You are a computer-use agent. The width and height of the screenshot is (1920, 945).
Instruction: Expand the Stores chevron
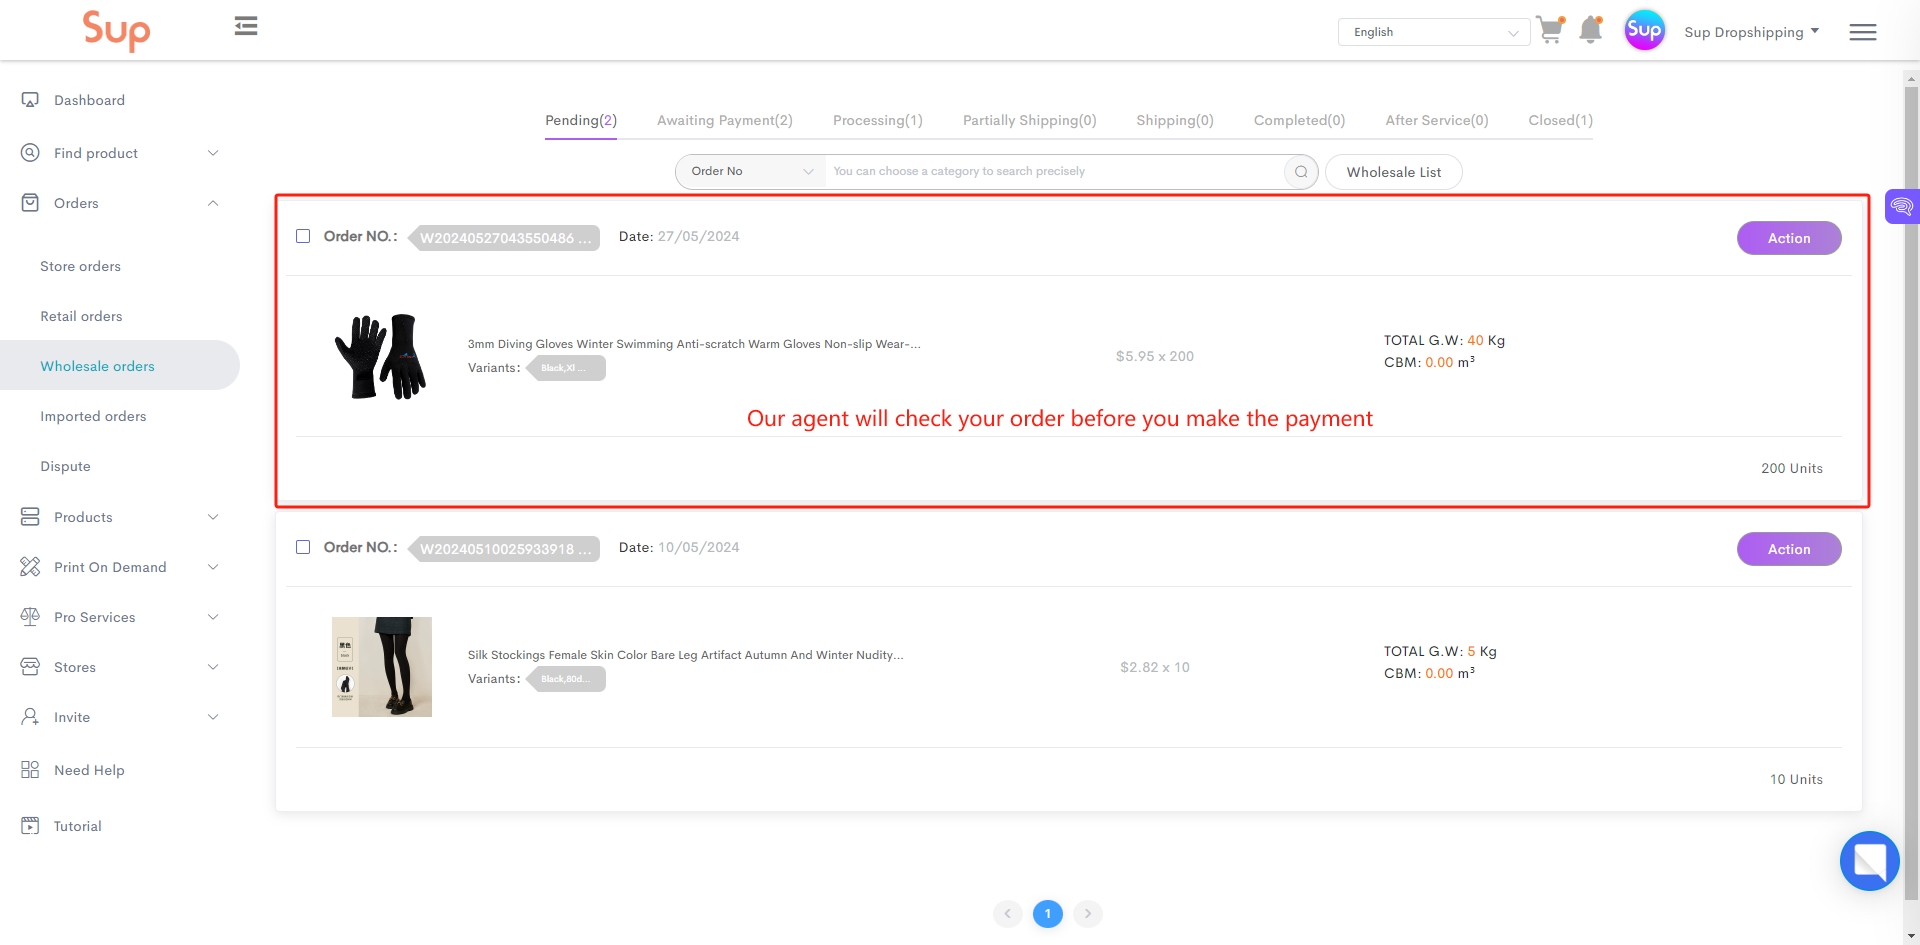pos(213,667)
